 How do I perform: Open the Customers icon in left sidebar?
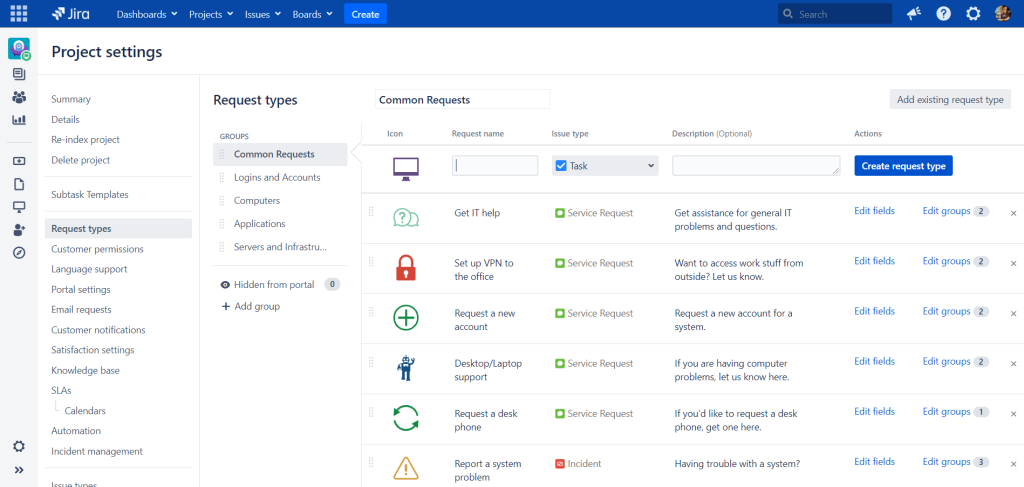point(19,97)
